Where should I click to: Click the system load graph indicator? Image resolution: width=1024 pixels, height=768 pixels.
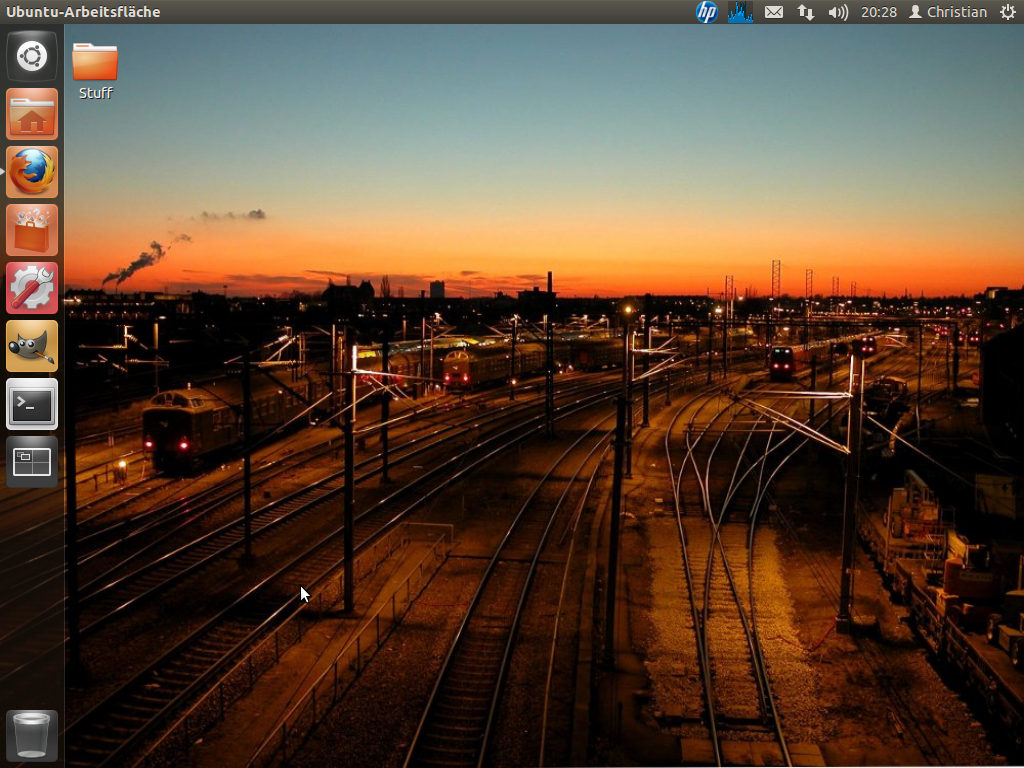[x=740, y=12]
